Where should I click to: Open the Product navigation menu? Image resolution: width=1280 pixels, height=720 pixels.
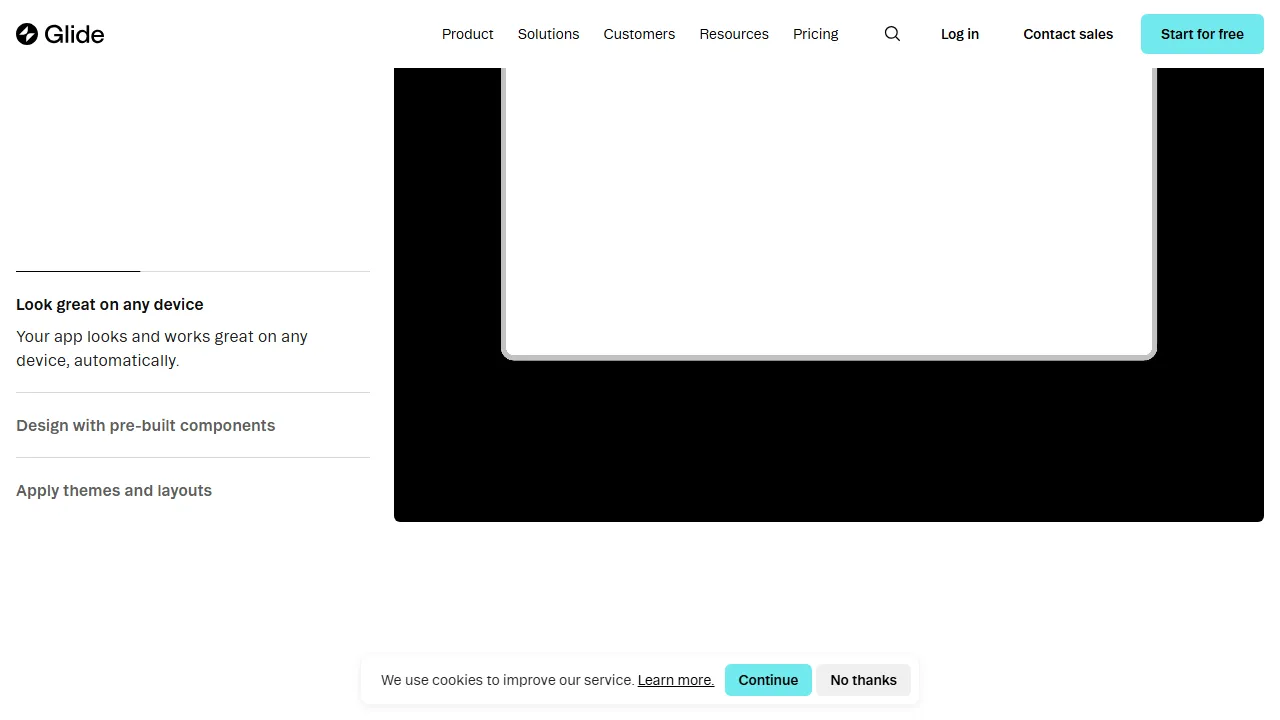467,34
